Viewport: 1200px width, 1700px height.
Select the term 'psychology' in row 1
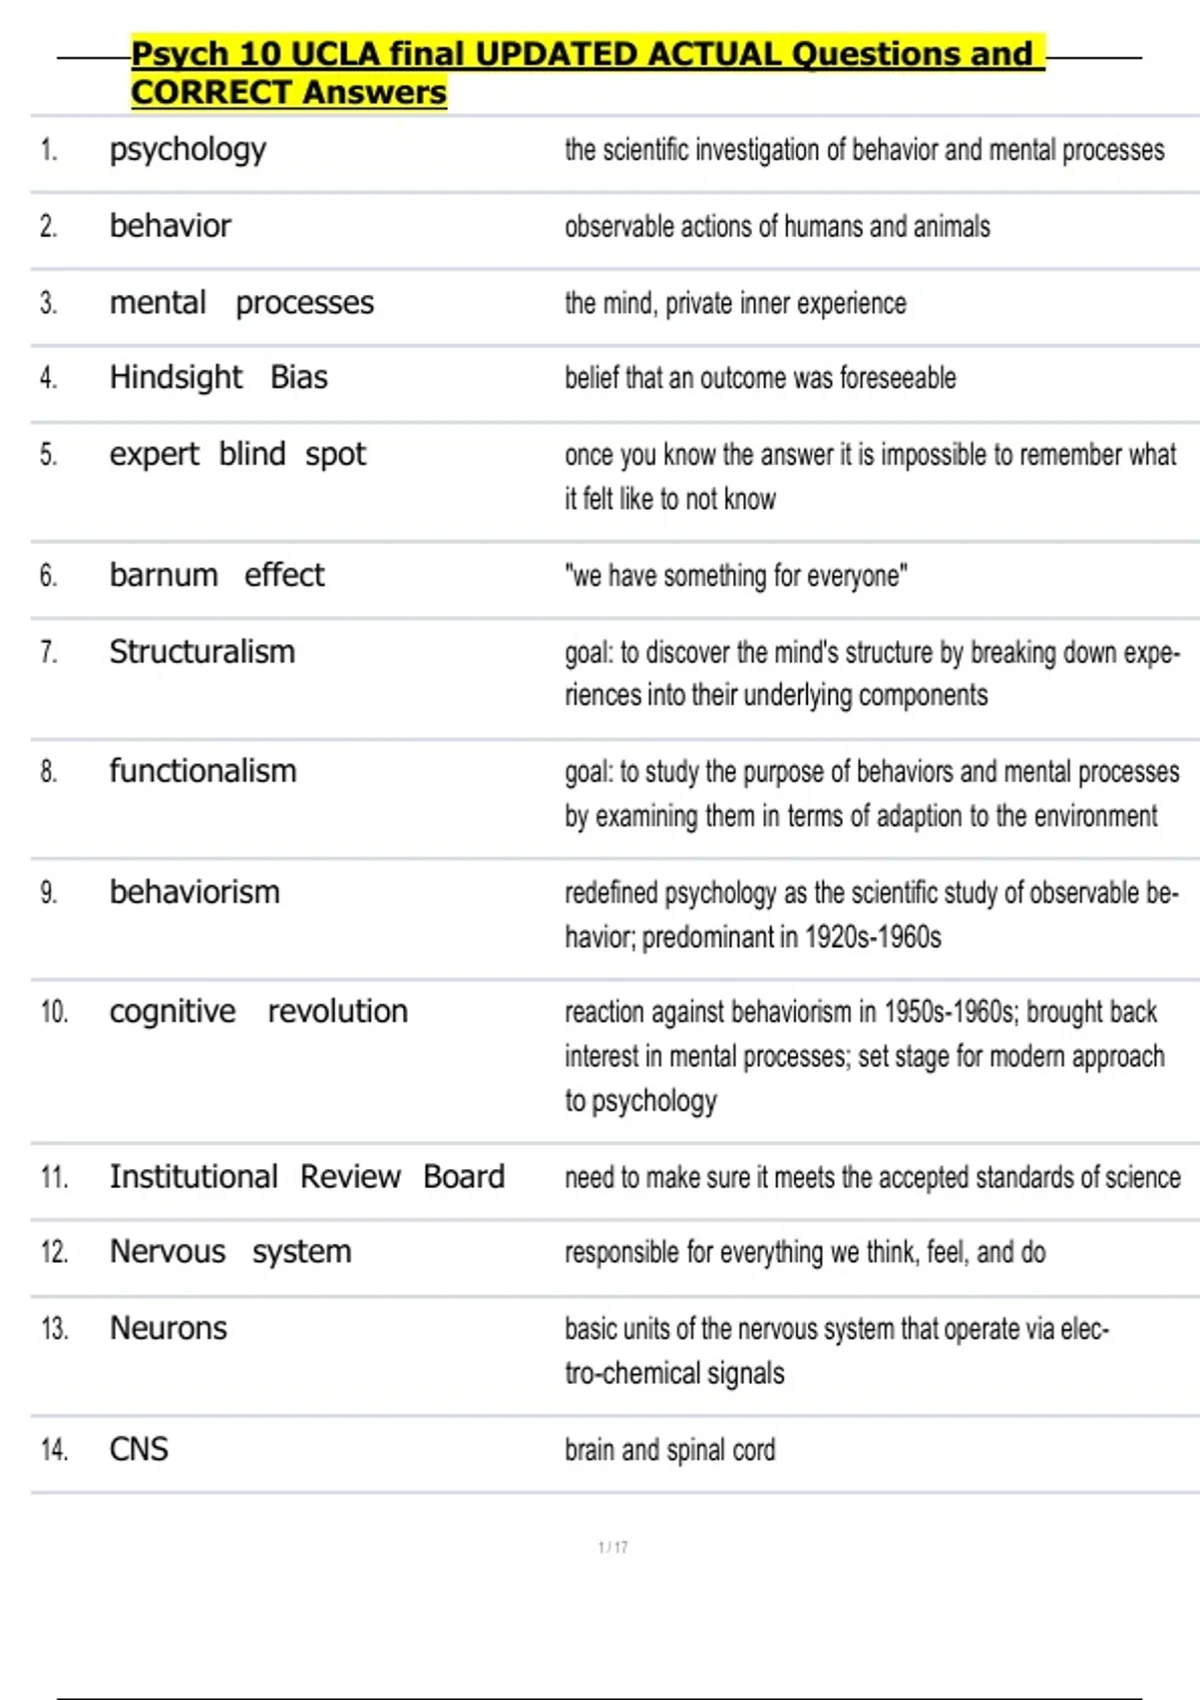coord(188,150)
